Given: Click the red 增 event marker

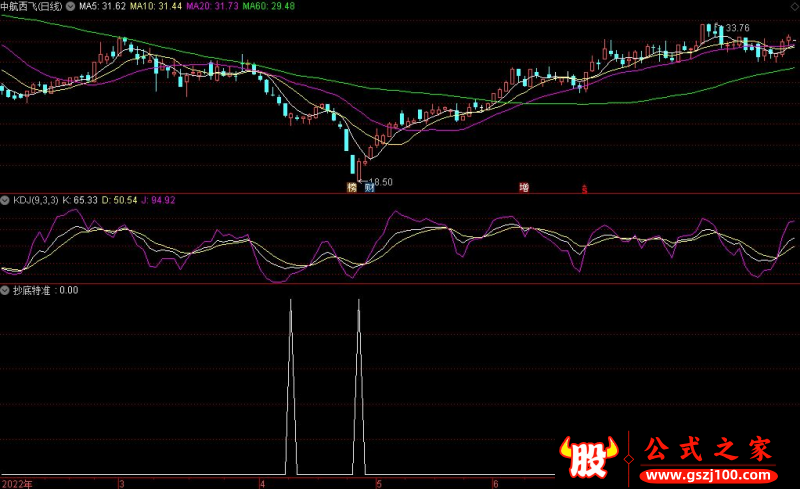Looking at the screenshot, I should (x=524, y=187).
